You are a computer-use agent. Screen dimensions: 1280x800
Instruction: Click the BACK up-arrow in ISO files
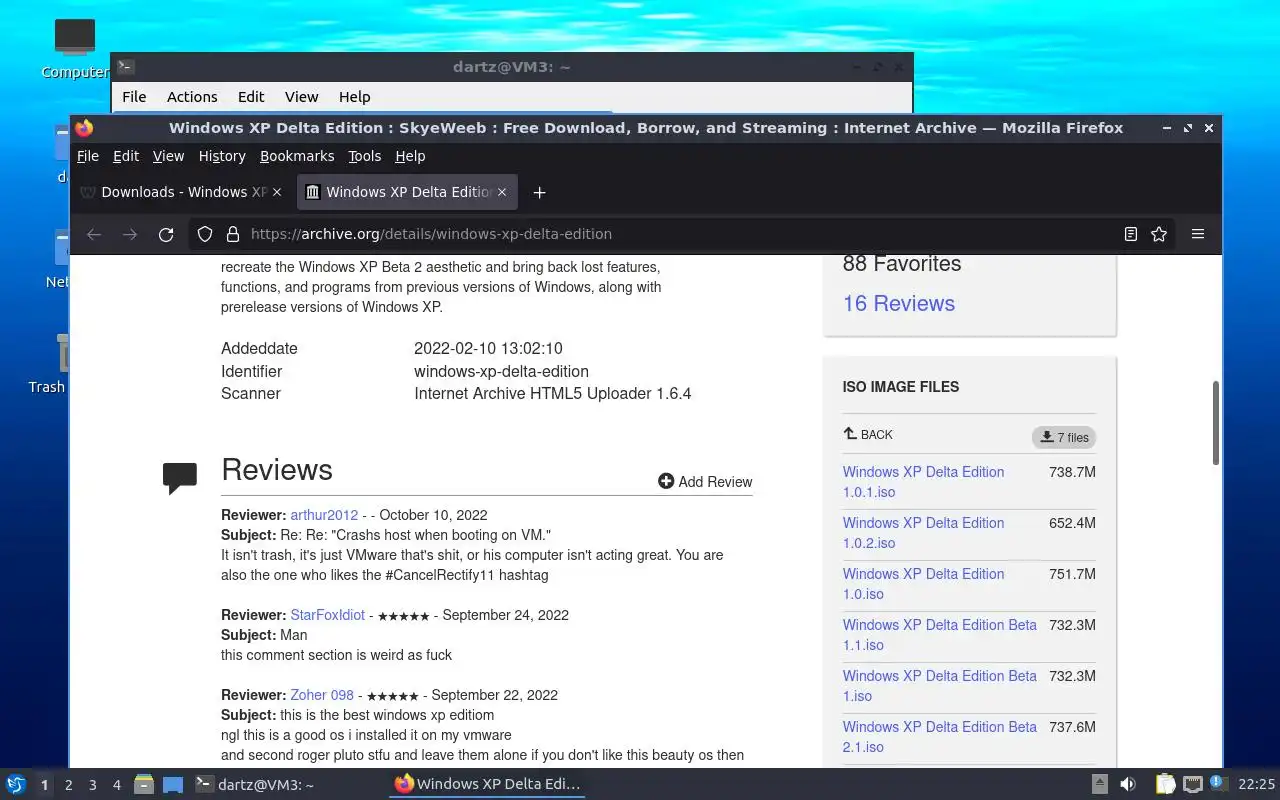coord(850,434)
